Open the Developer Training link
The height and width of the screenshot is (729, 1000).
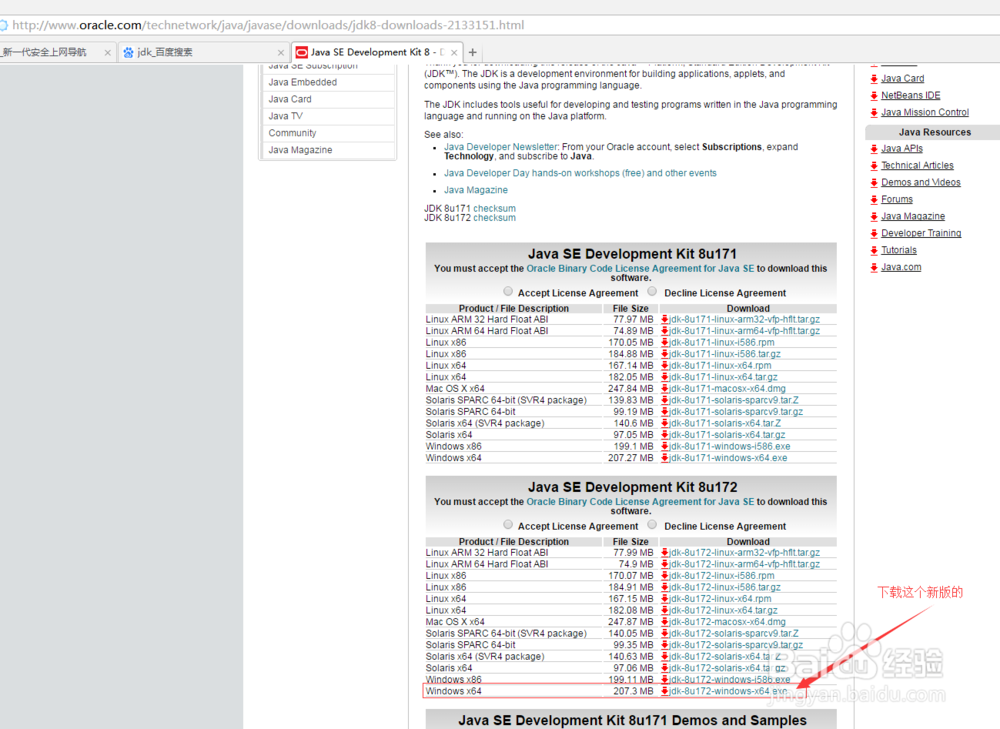[x=921, y=233]
